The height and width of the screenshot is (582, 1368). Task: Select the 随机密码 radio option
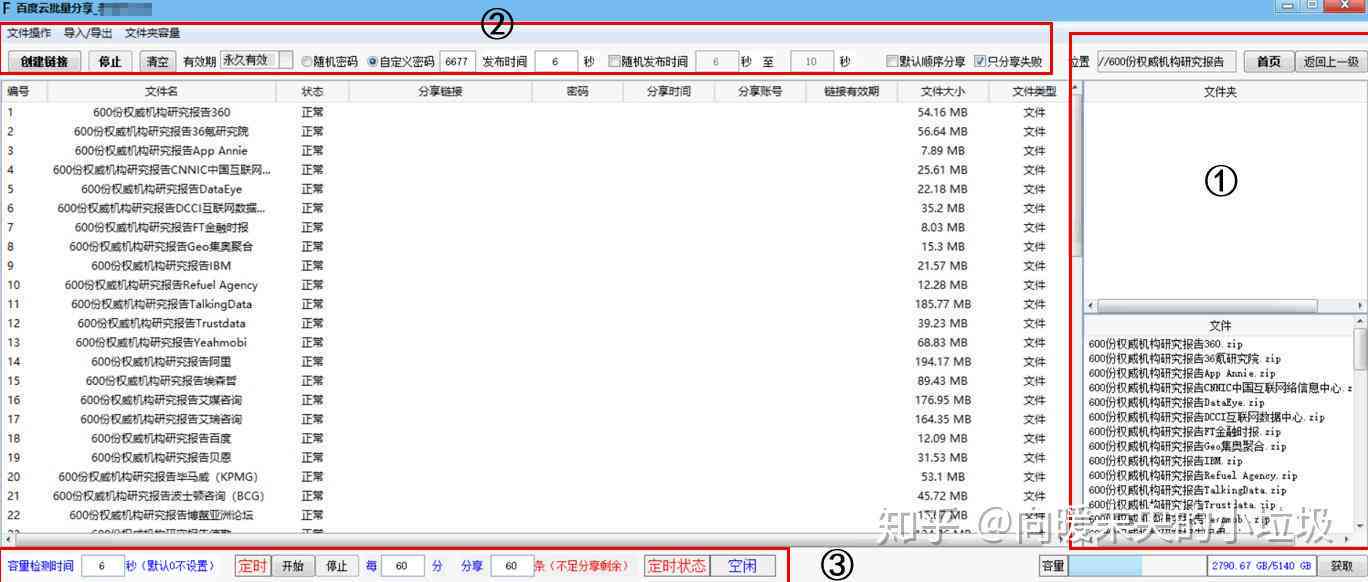(x=329, y=62)
